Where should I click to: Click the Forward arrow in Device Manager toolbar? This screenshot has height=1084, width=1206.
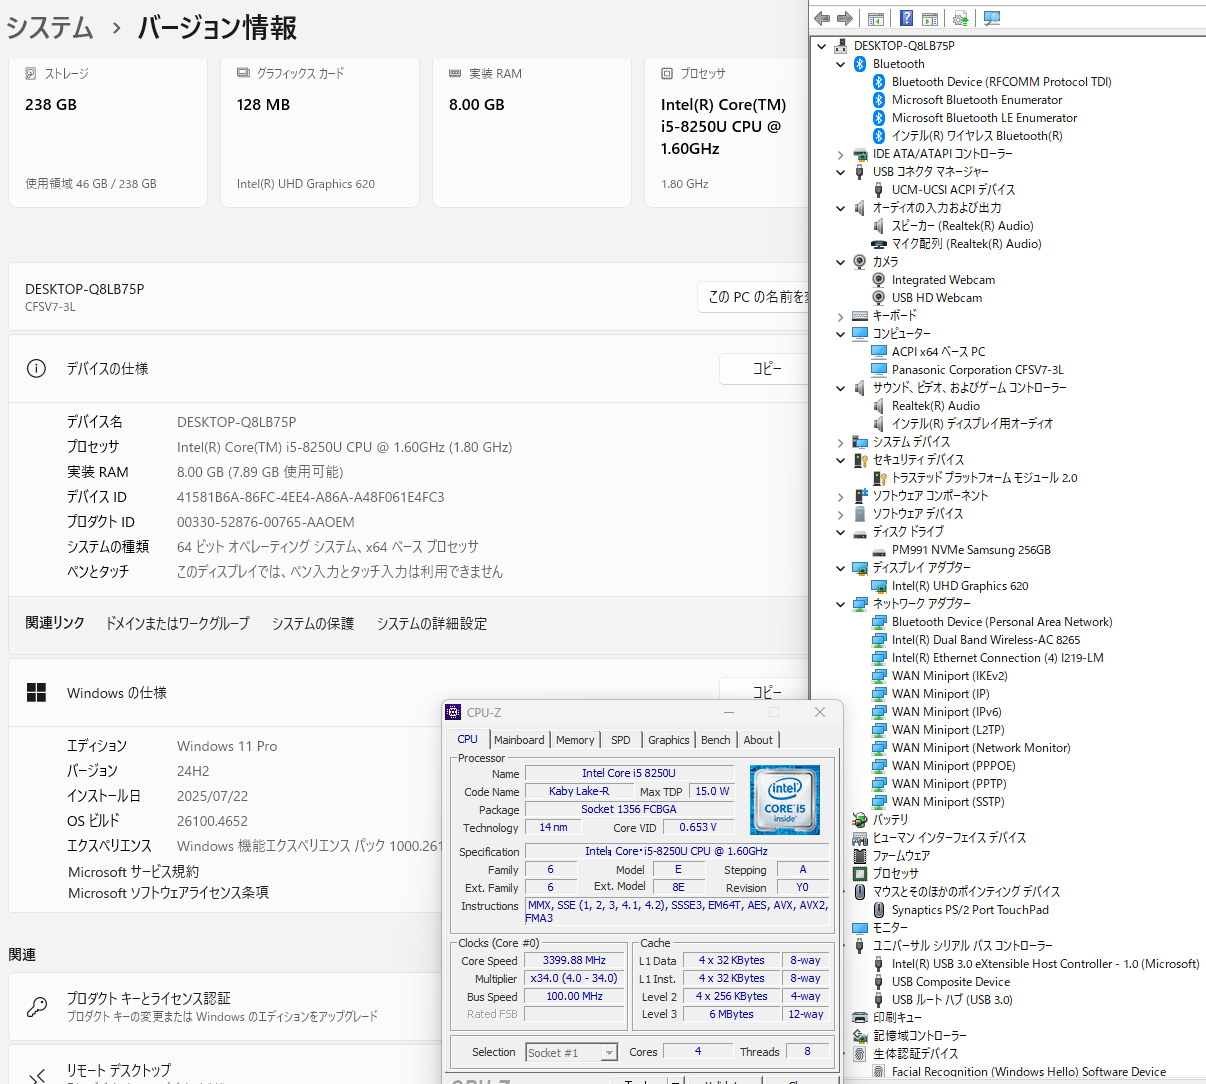coord(845,18)
